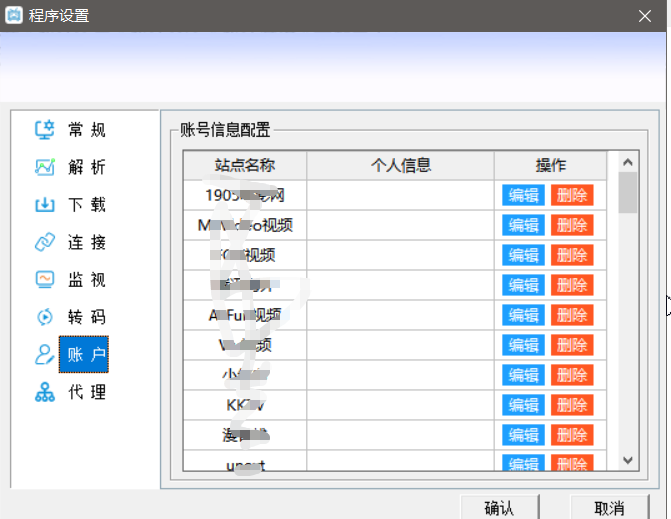This screenshot has height=519, width=671.
Task: Click the 站点名称 column header
Action: 245,165
